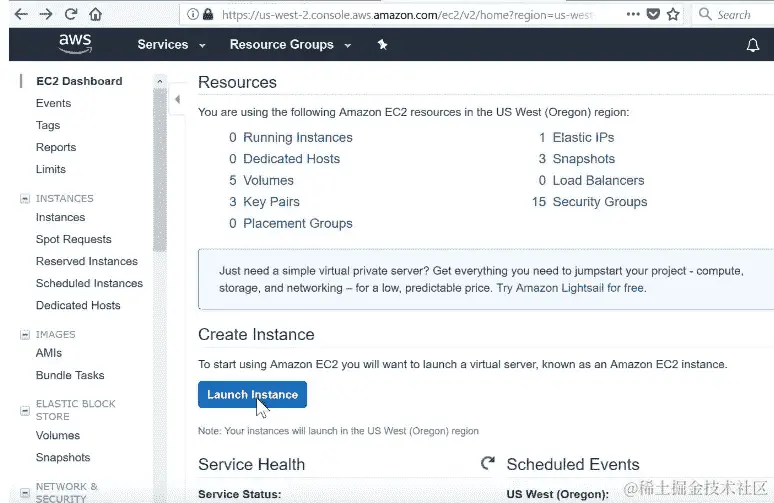
Task: Click the US West (Oregon) region note
Action: (x=338, y=431)
